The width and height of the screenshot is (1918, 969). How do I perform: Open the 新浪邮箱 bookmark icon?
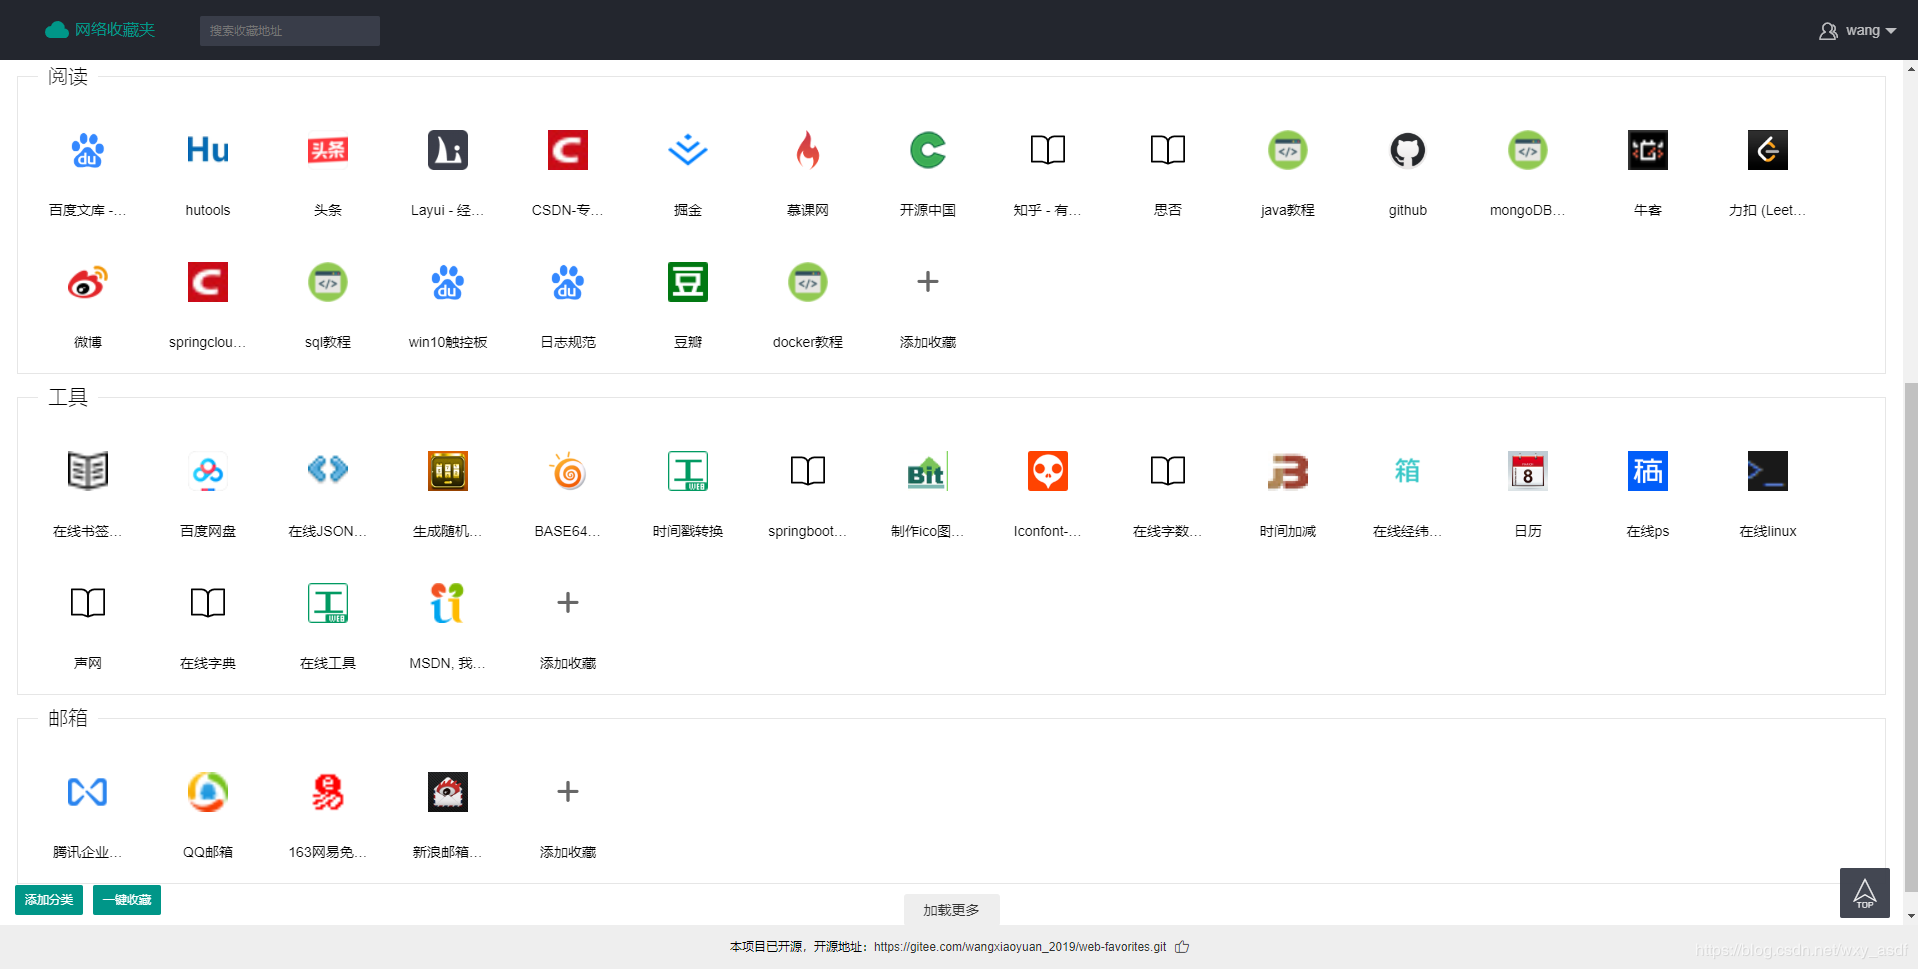point(448,792)
